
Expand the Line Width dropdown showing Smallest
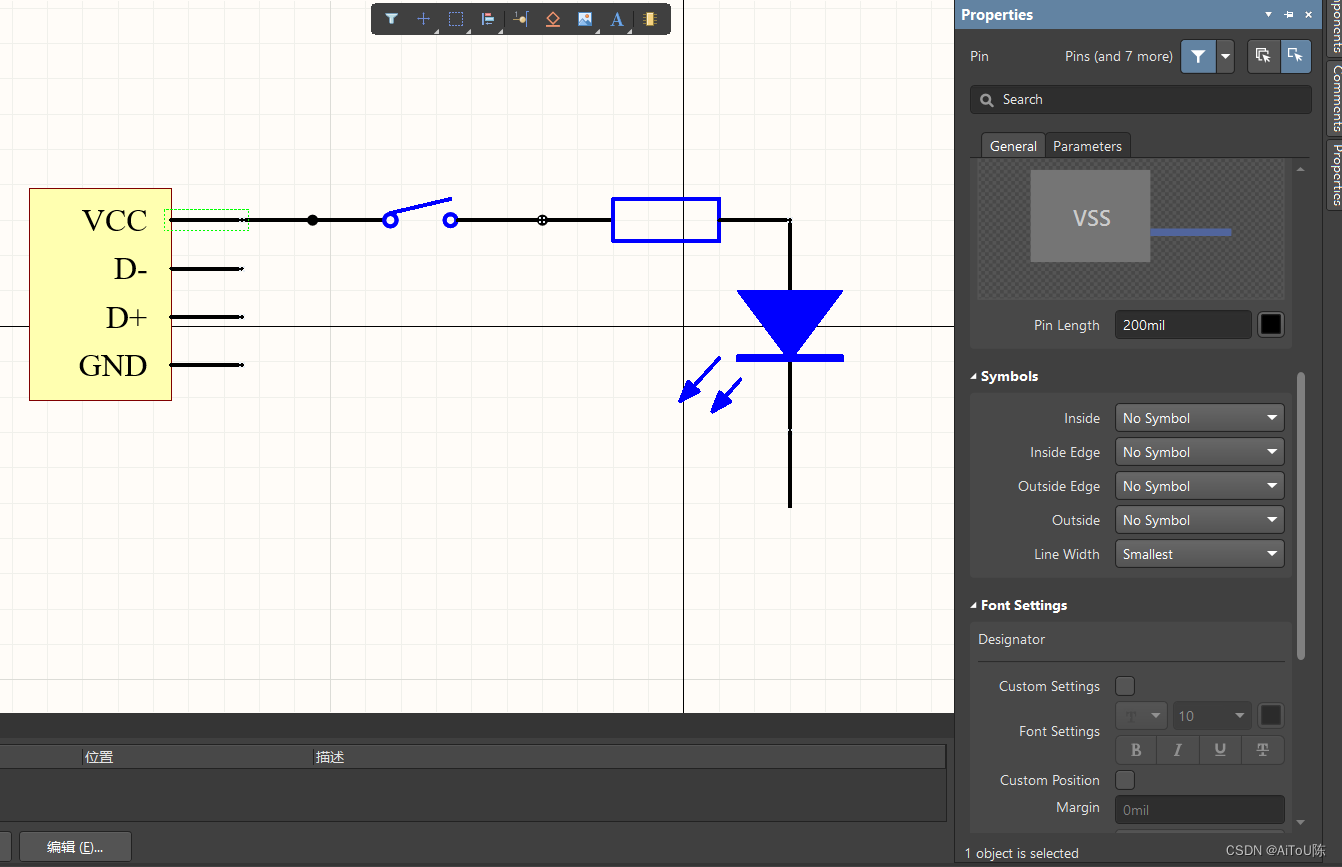click(x=1199, y=554)
